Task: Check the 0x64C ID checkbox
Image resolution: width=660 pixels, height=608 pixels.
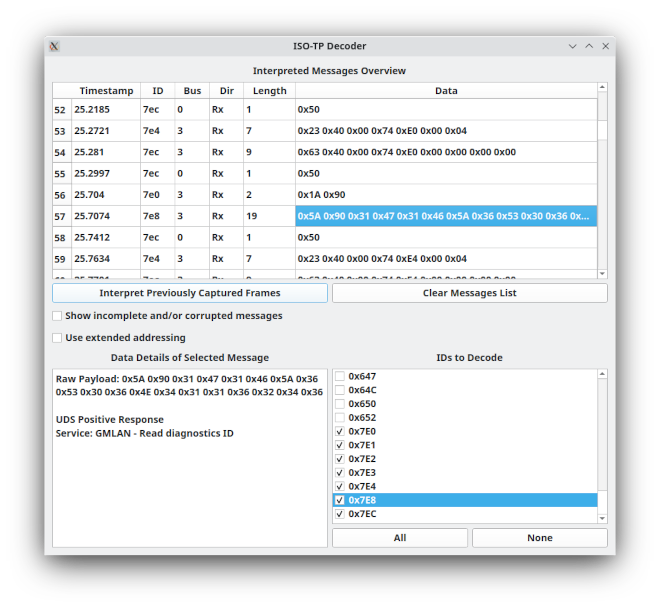Action: click(x=340, y=390)
